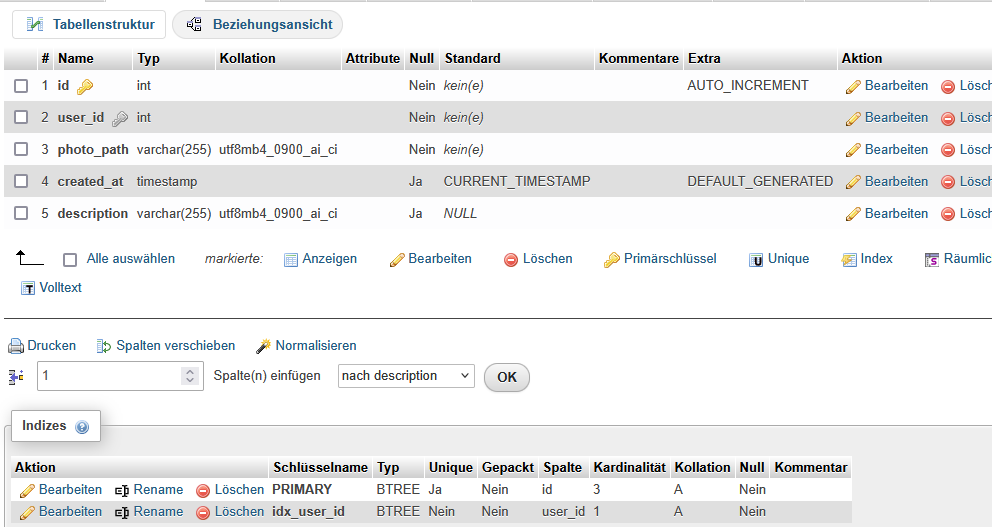Increase the column count spinner
Image resolution: width=992 pixels, height=527 pixels.
tap(190, 371)
